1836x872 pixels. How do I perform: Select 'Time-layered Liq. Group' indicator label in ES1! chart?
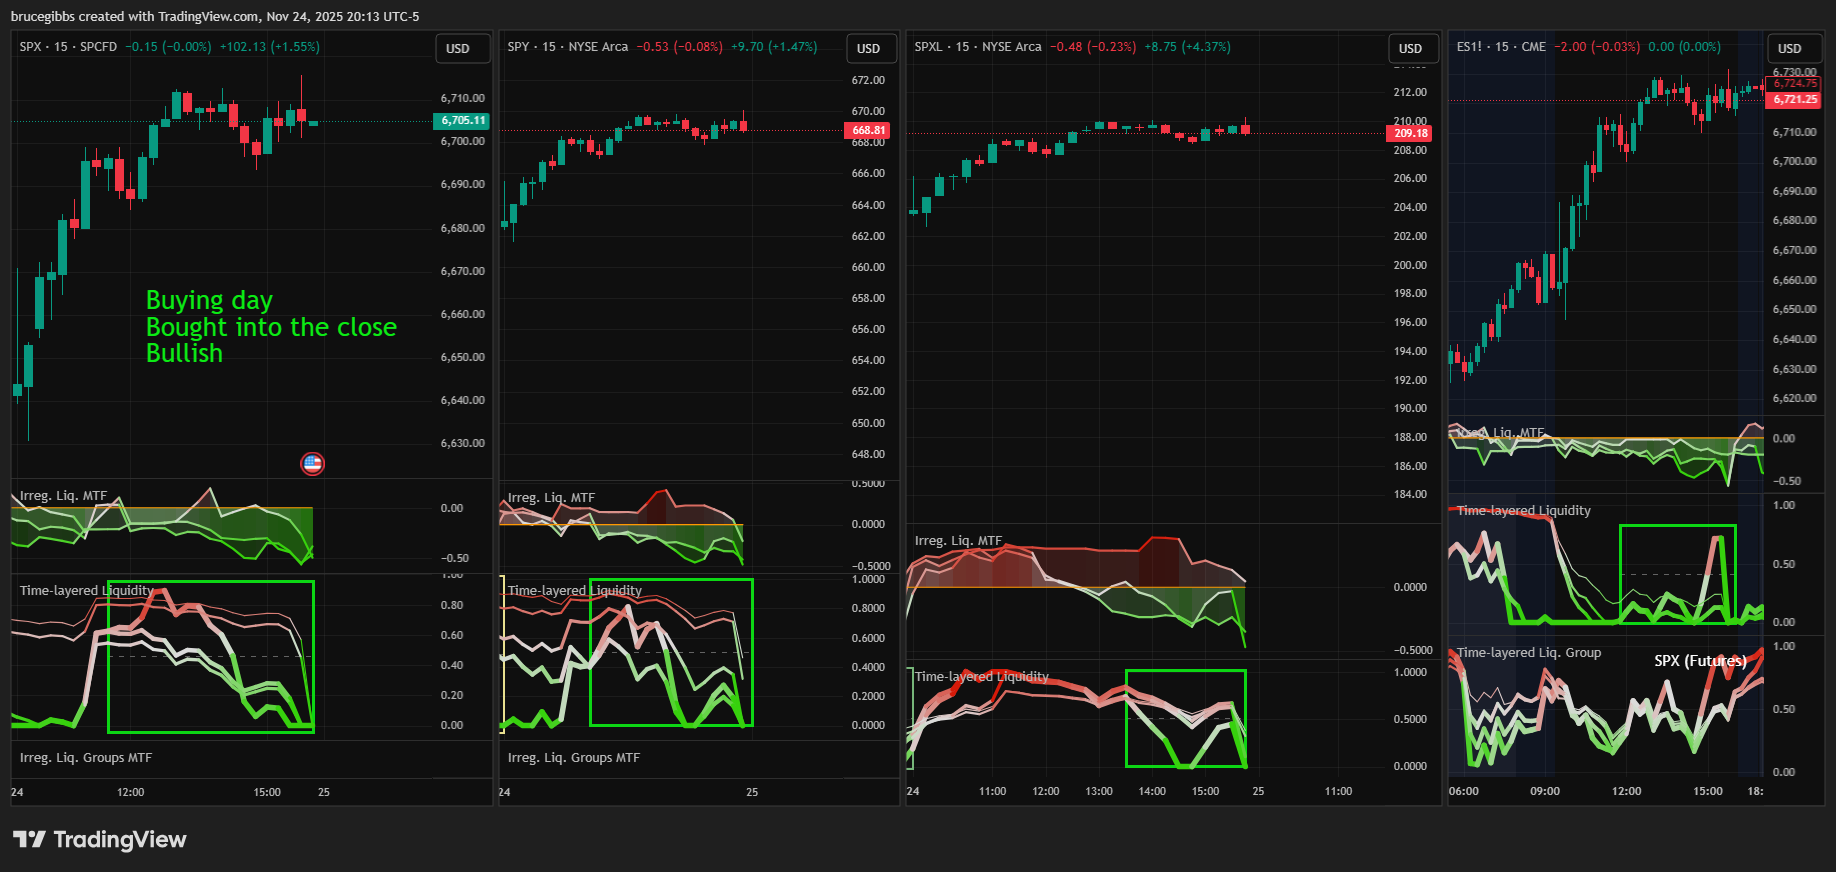1528,653
